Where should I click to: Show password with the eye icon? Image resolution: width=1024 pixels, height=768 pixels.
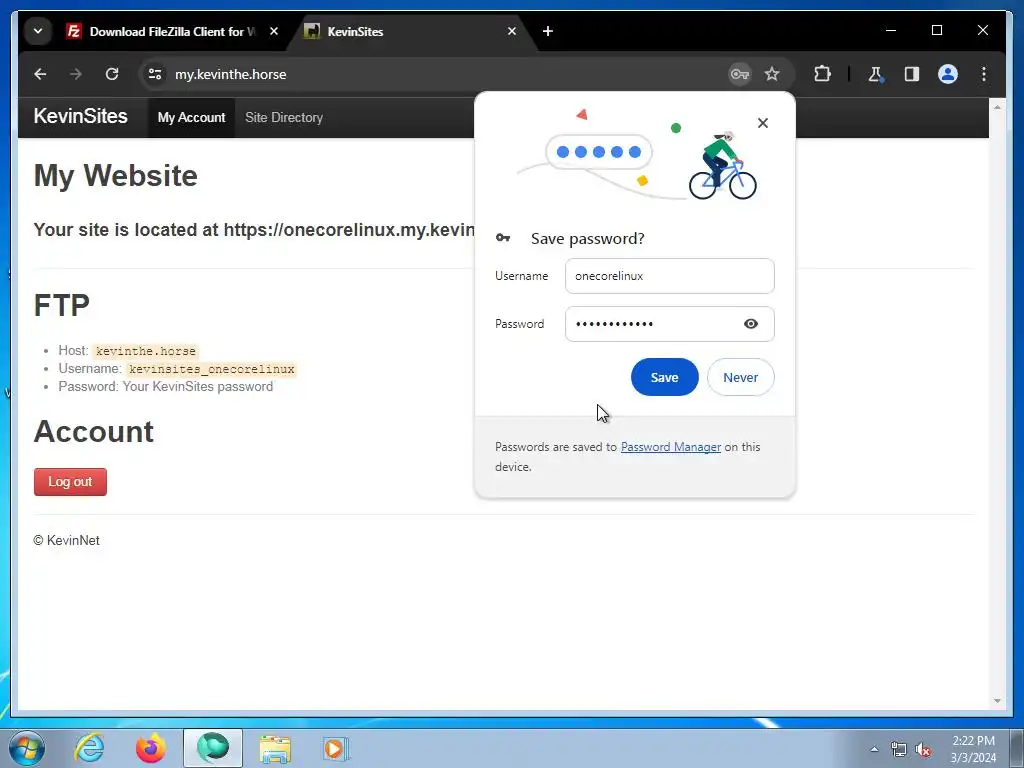pos(751,324)
